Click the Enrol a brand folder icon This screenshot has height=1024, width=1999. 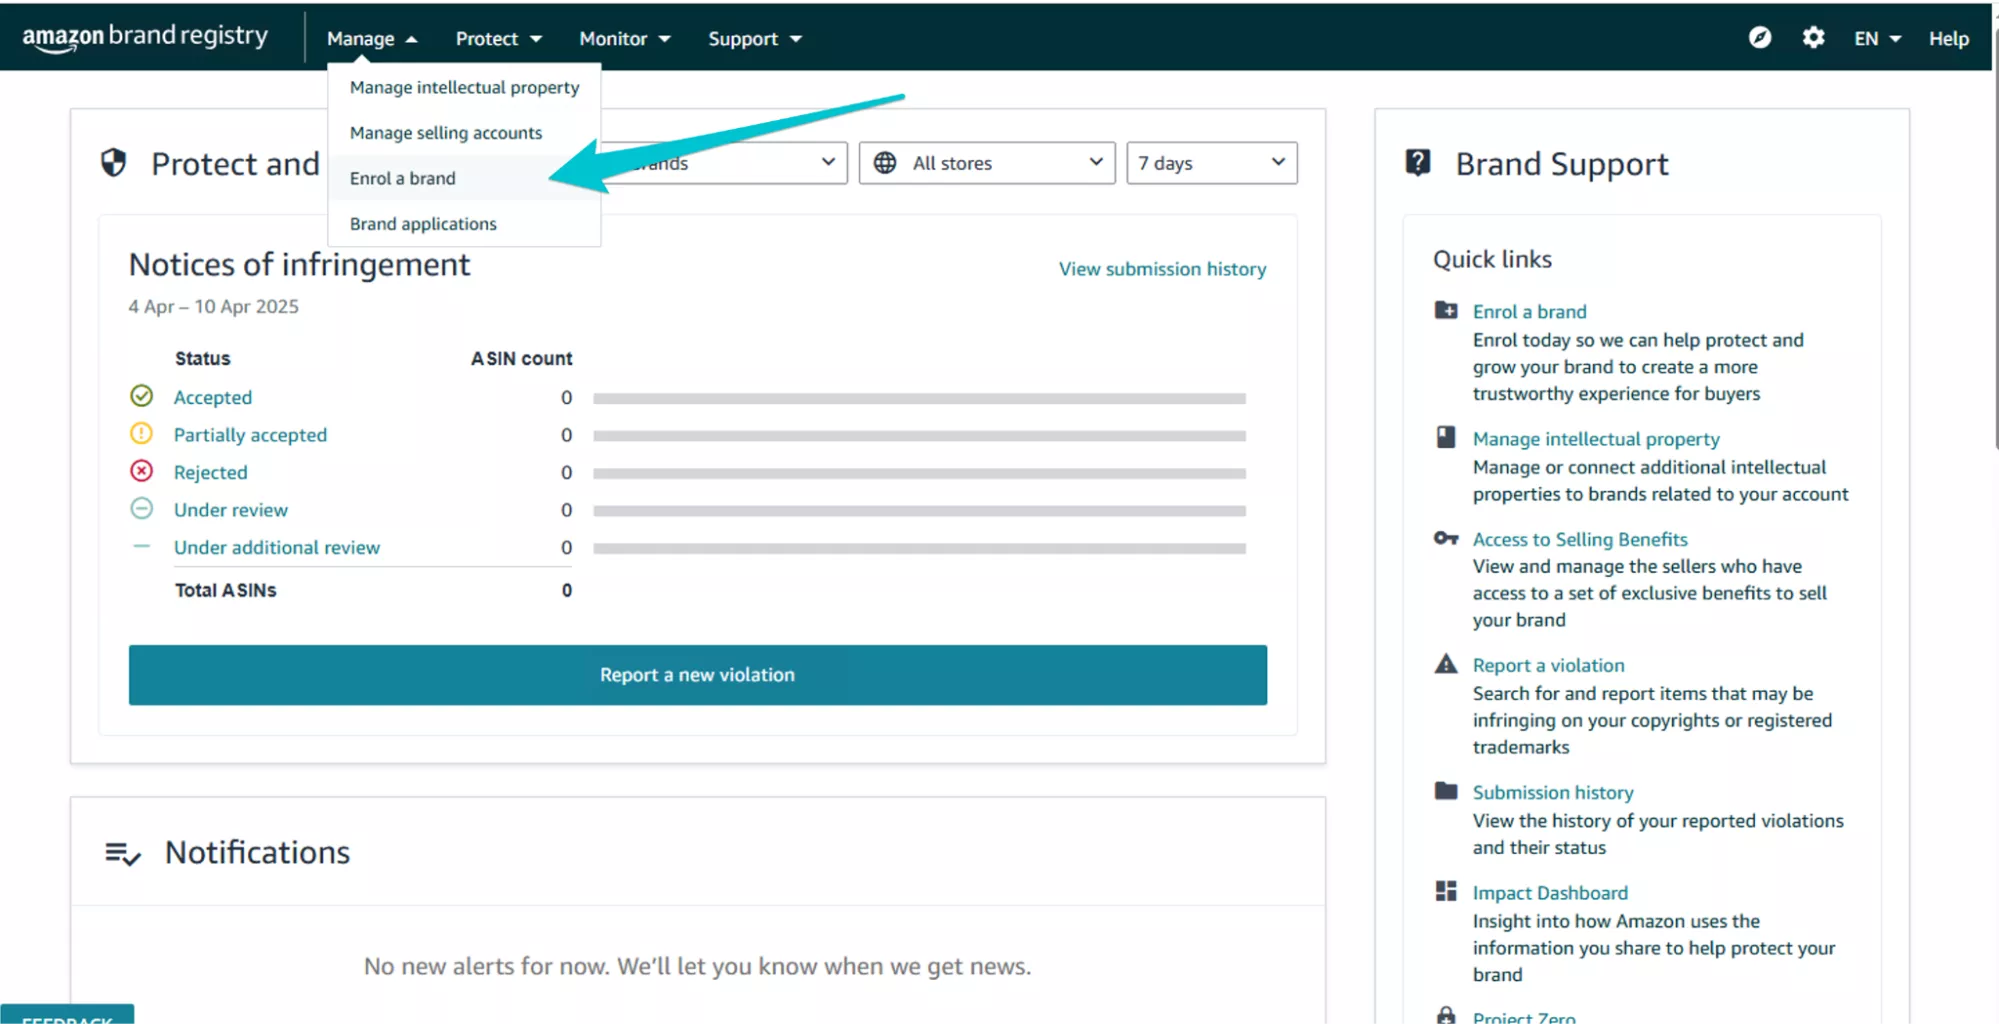[1446, 310]
